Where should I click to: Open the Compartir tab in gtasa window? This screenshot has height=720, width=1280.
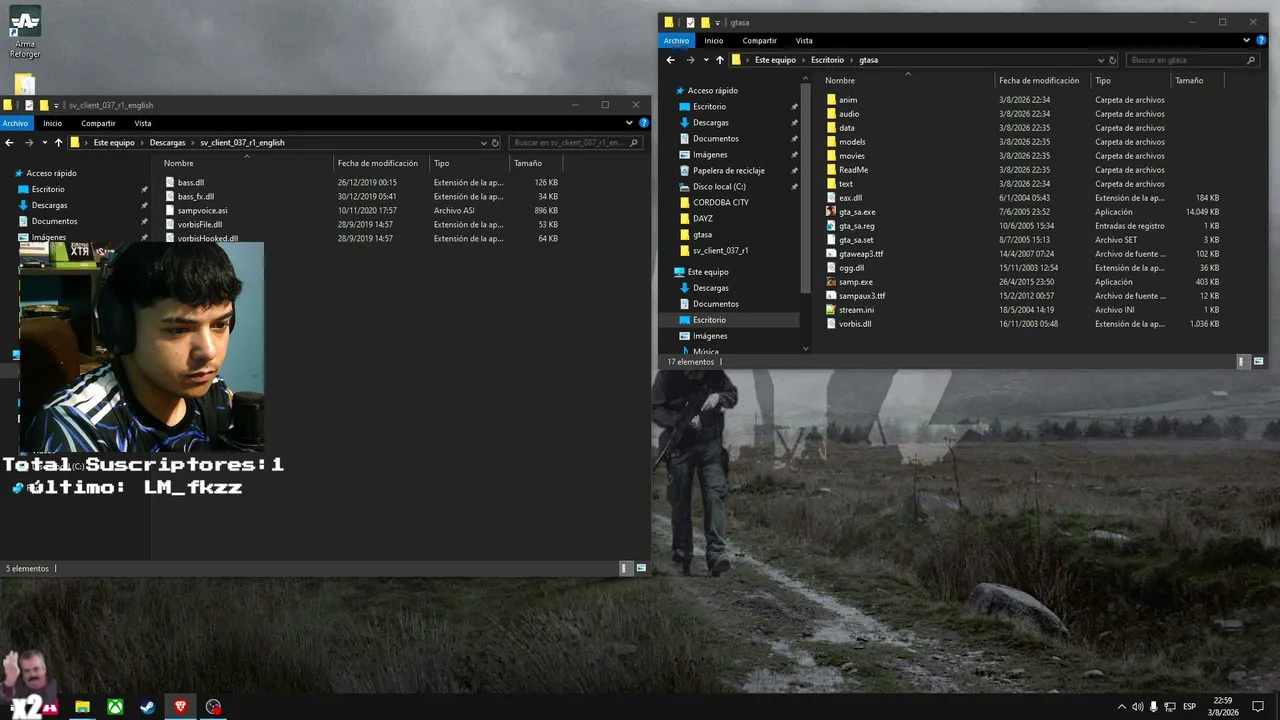760,41
